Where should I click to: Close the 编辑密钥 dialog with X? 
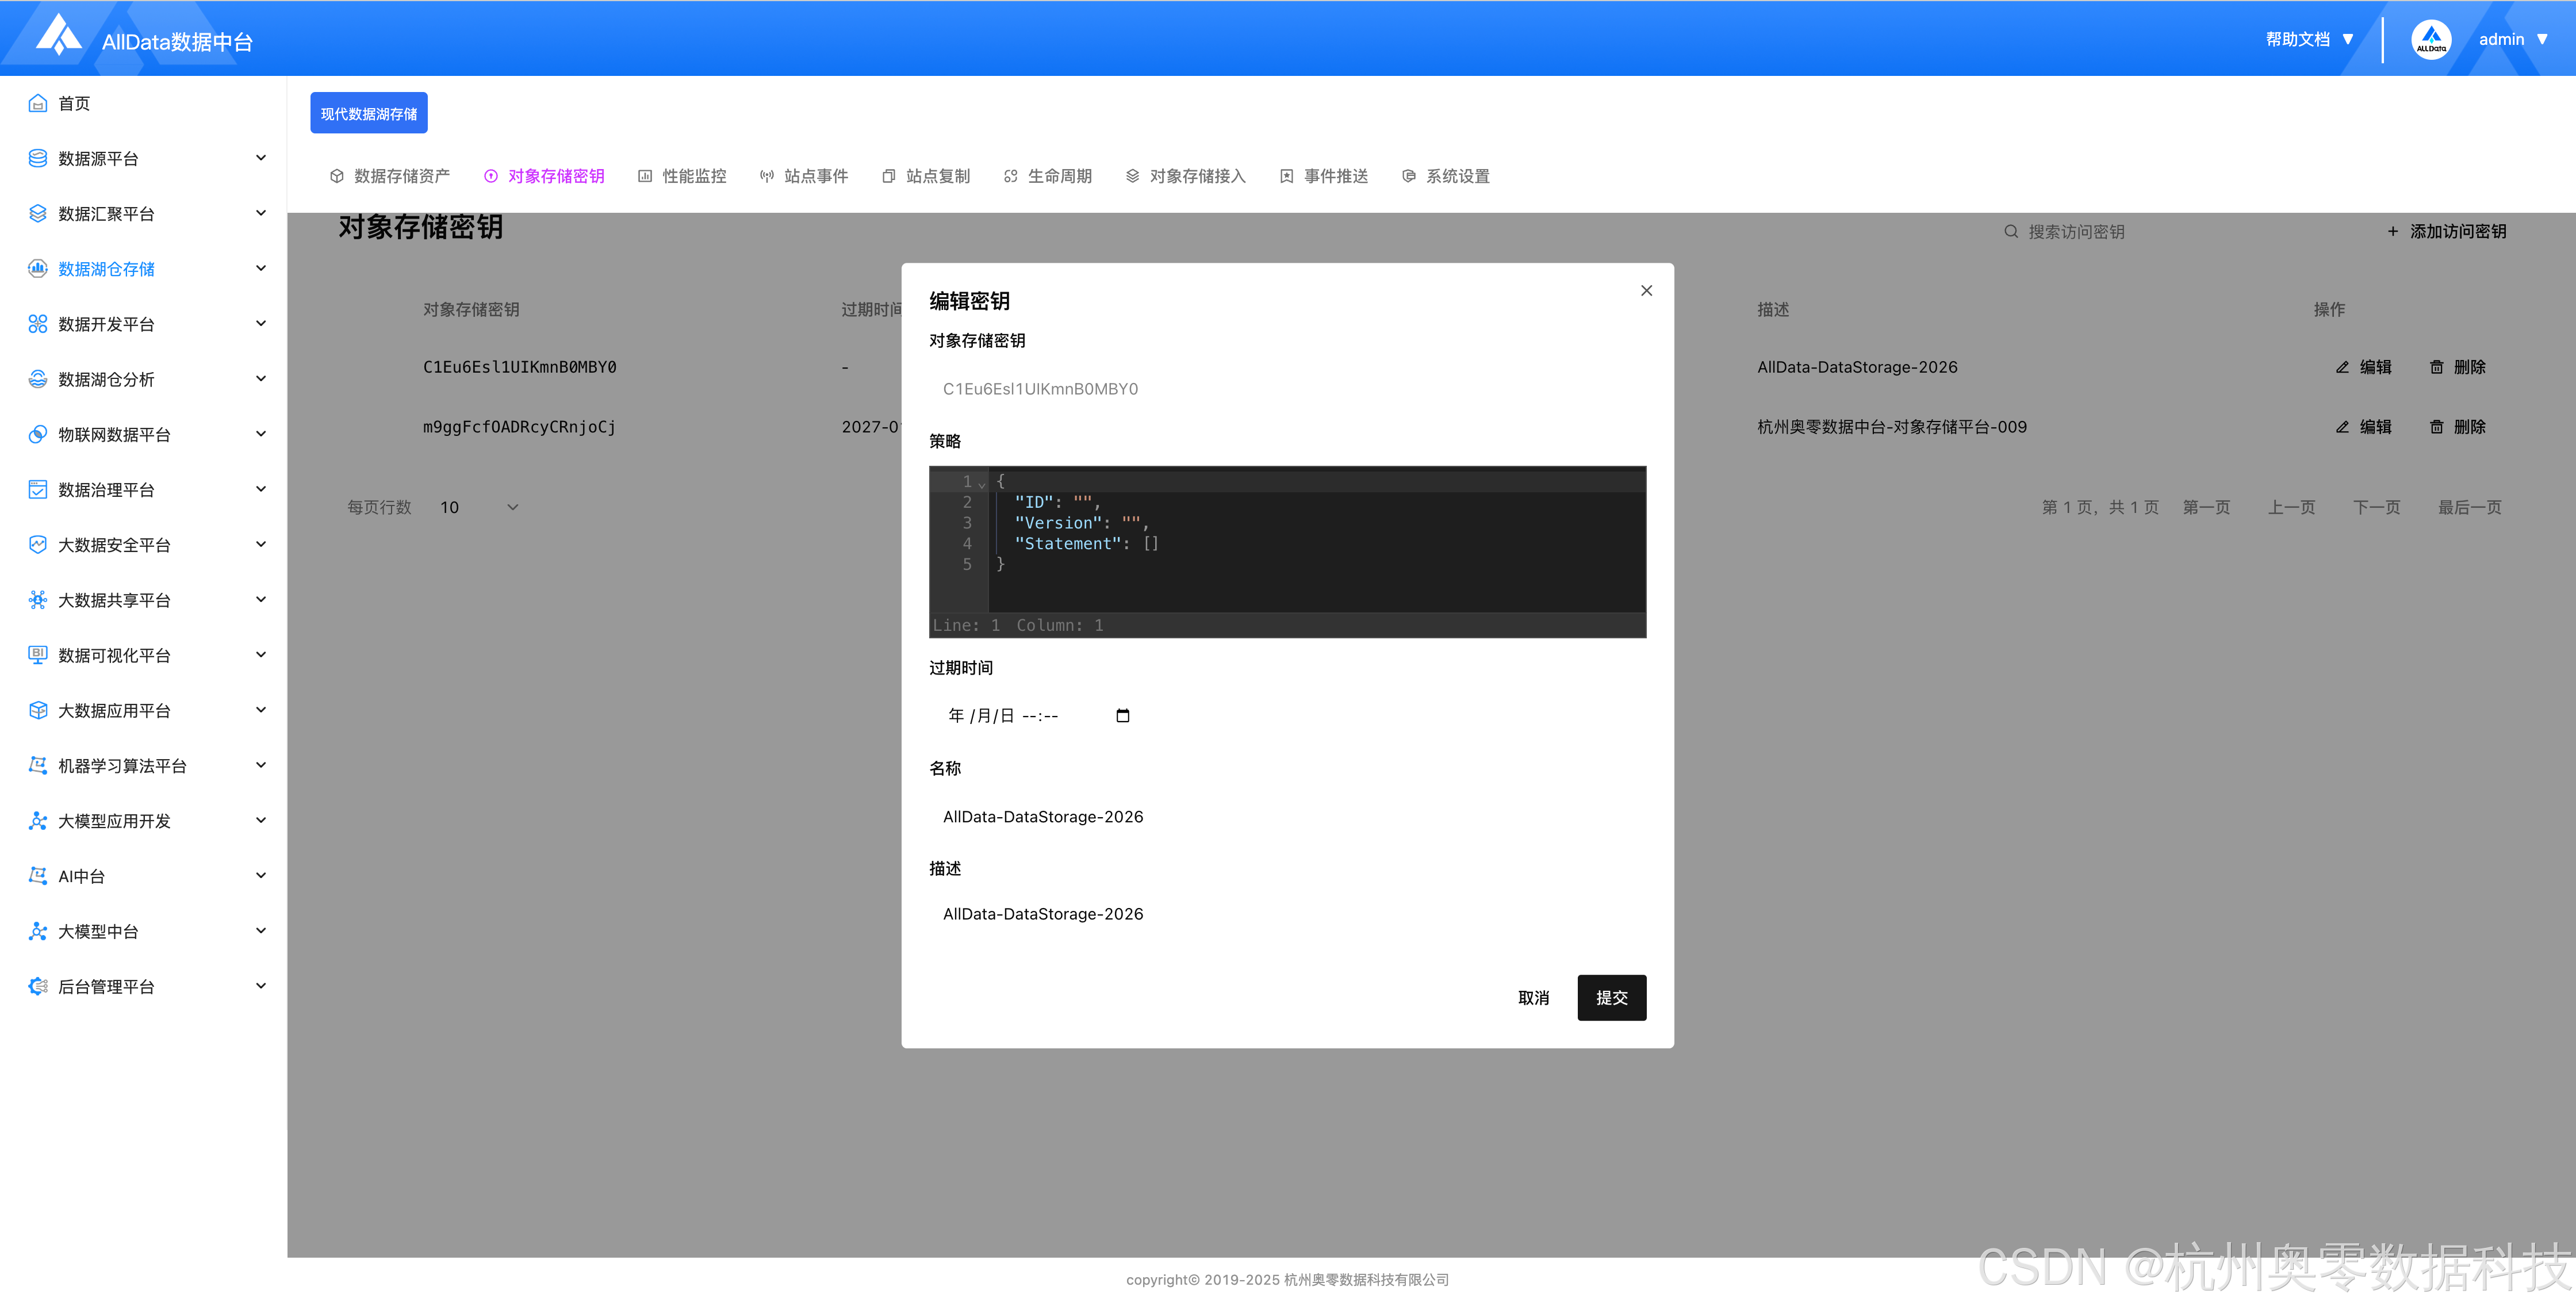coord(1646,291)
